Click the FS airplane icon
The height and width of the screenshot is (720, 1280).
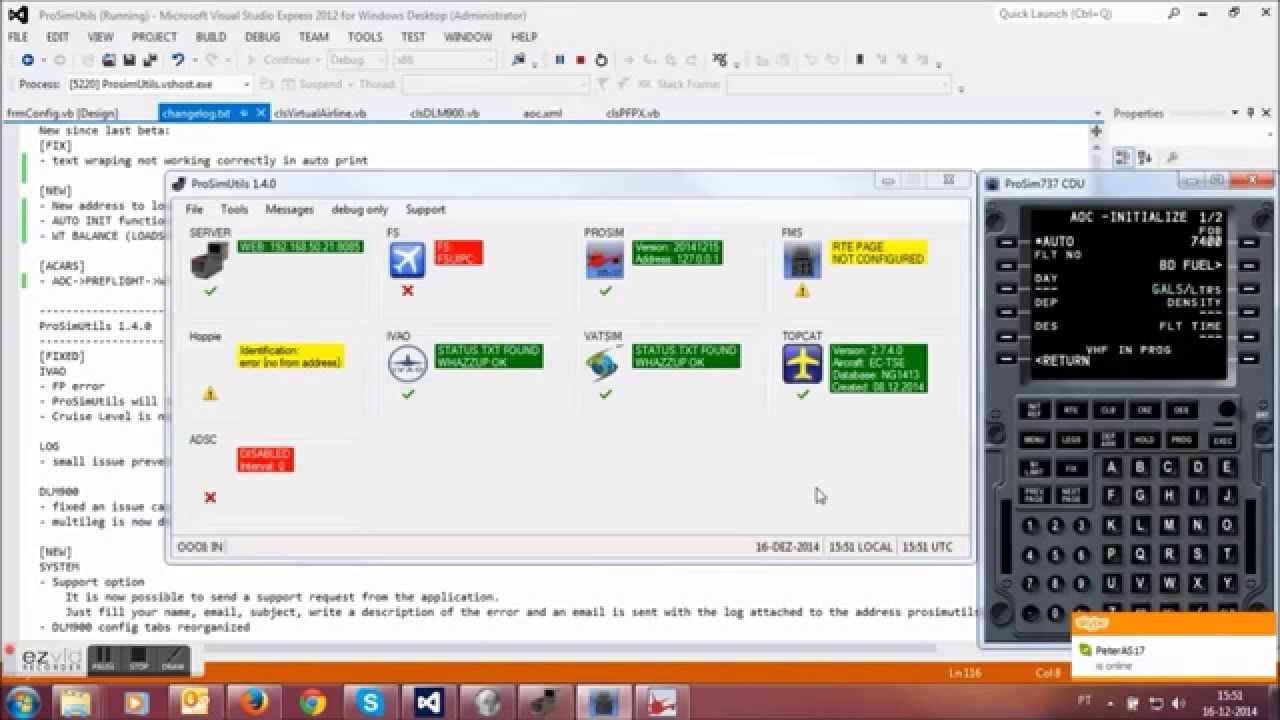tap(407, 261)
